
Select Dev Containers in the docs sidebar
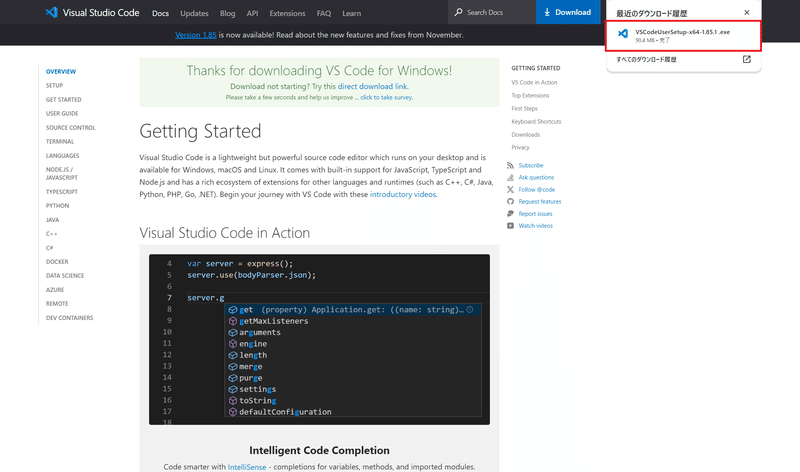[70, 318]
